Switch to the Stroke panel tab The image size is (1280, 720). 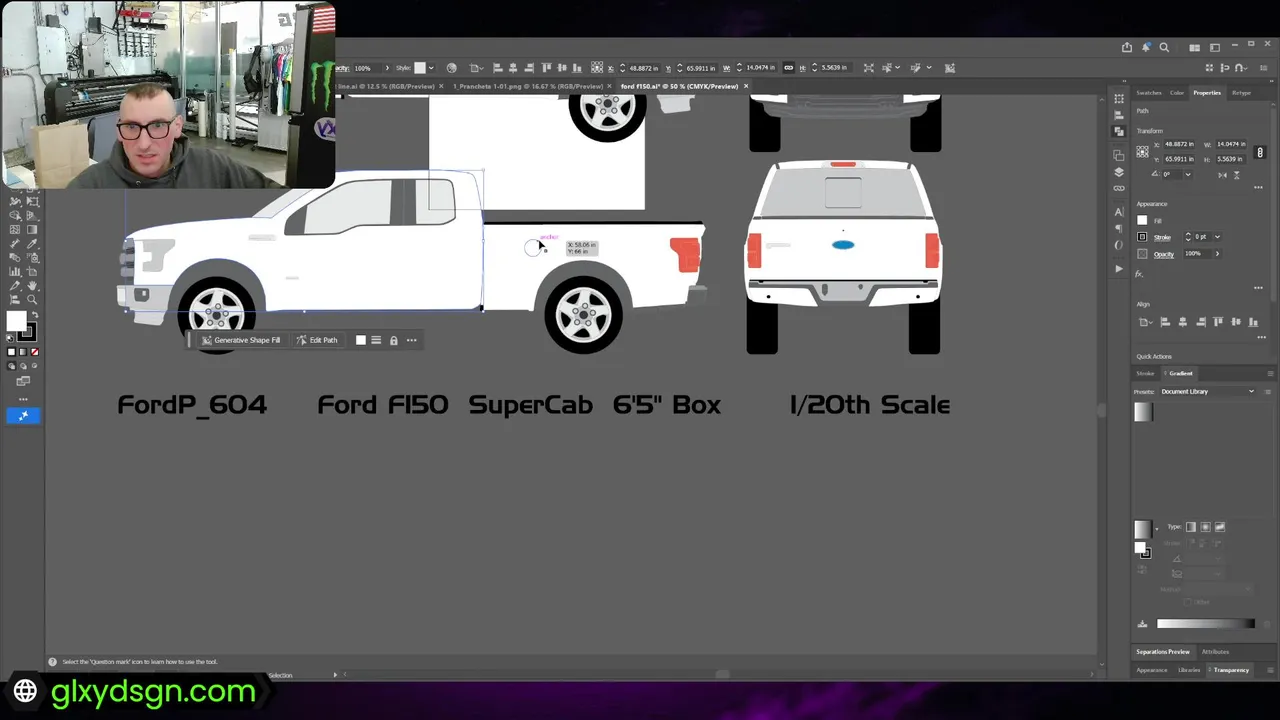coord(1145,374)
